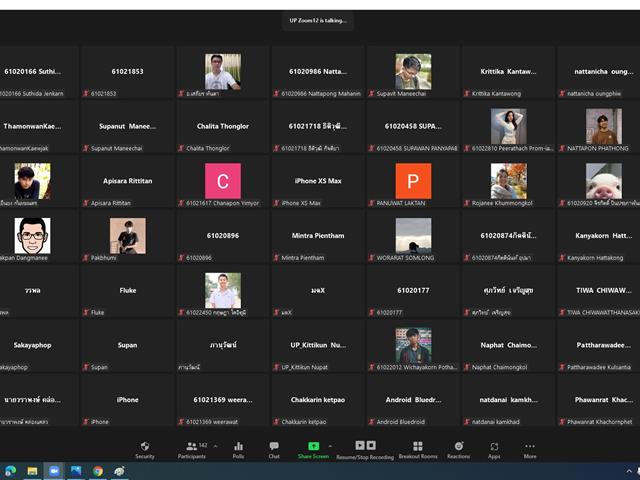Expand the caret next to Participants
This screenshot has width=640, height=480.
pos(215,446)
